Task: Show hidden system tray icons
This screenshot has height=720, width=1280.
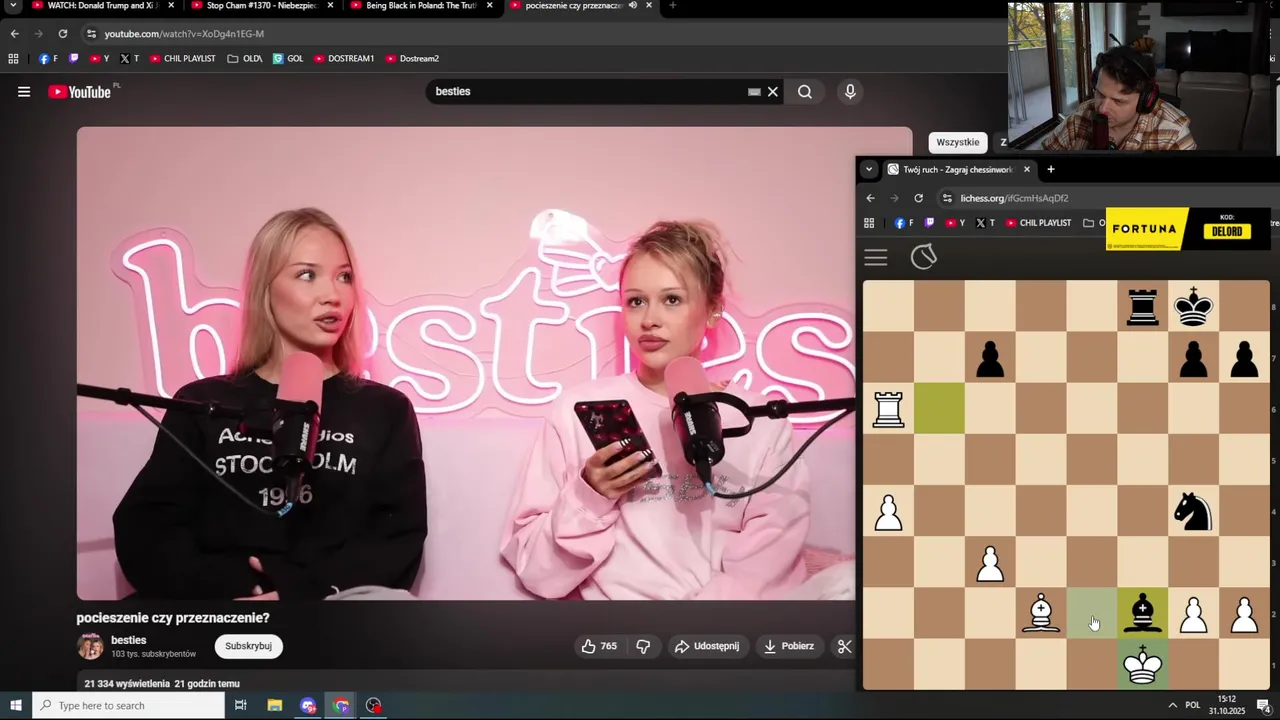Action: tap(1172, 705)
